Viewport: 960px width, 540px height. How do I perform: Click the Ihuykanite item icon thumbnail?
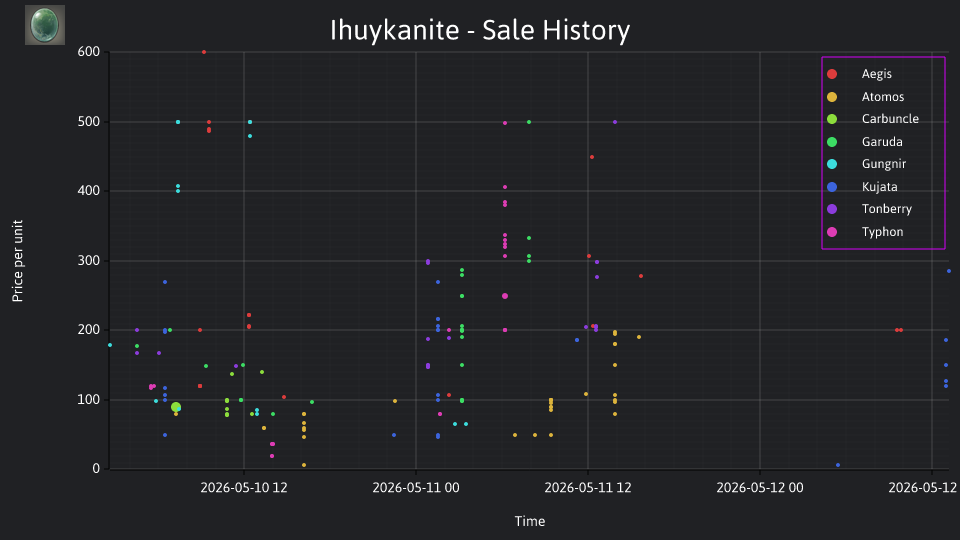tap(45, 25)
